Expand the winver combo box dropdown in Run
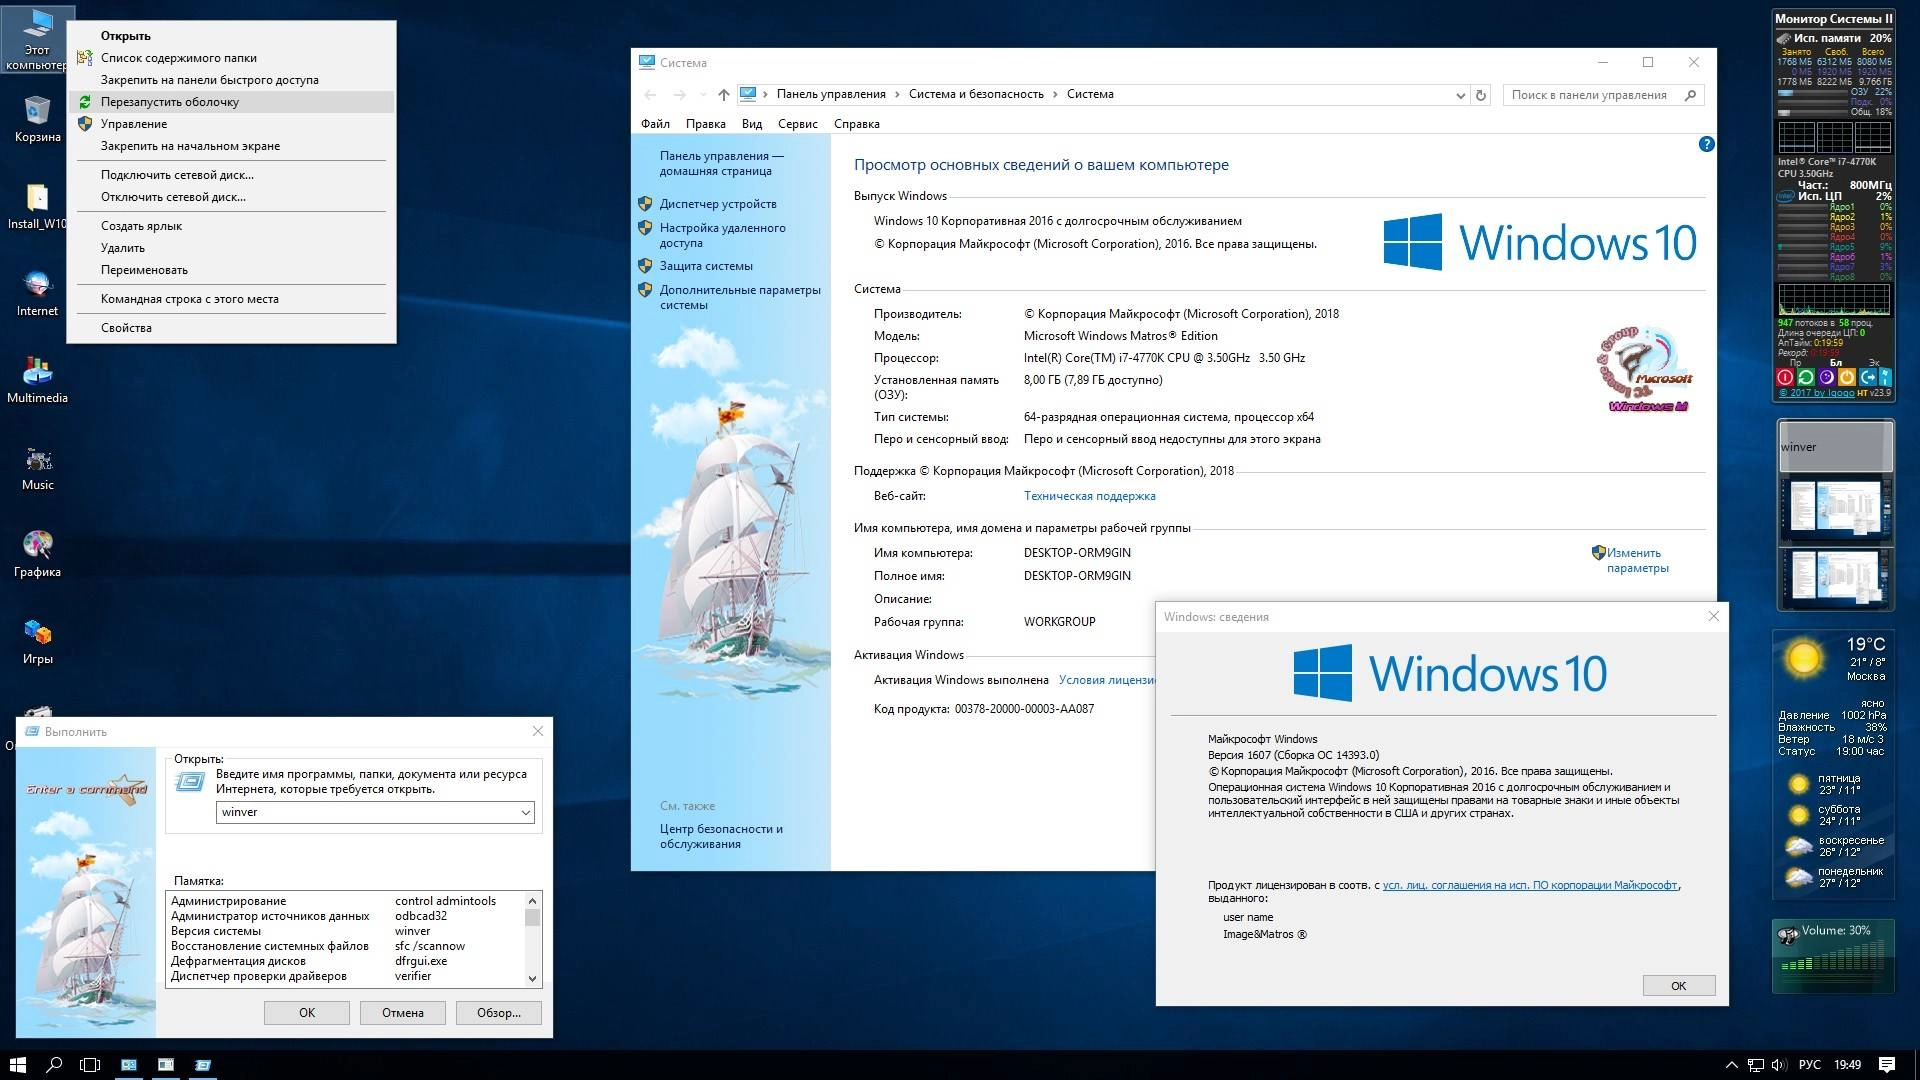The image size is (1920, 1080). 525,813
